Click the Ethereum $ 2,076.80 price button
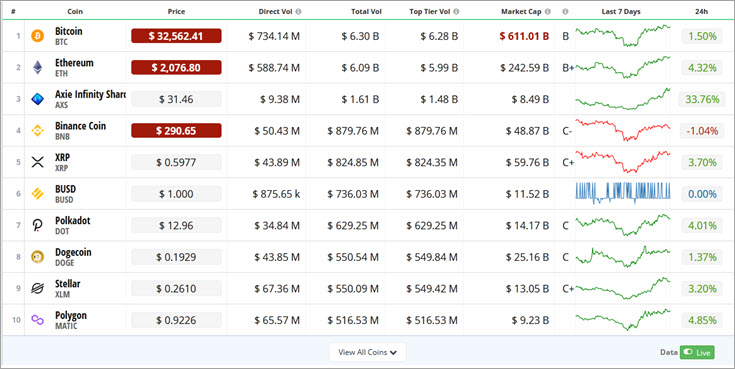Image resolution: width=735 pixels, height=369 pixels. (176, 68)
